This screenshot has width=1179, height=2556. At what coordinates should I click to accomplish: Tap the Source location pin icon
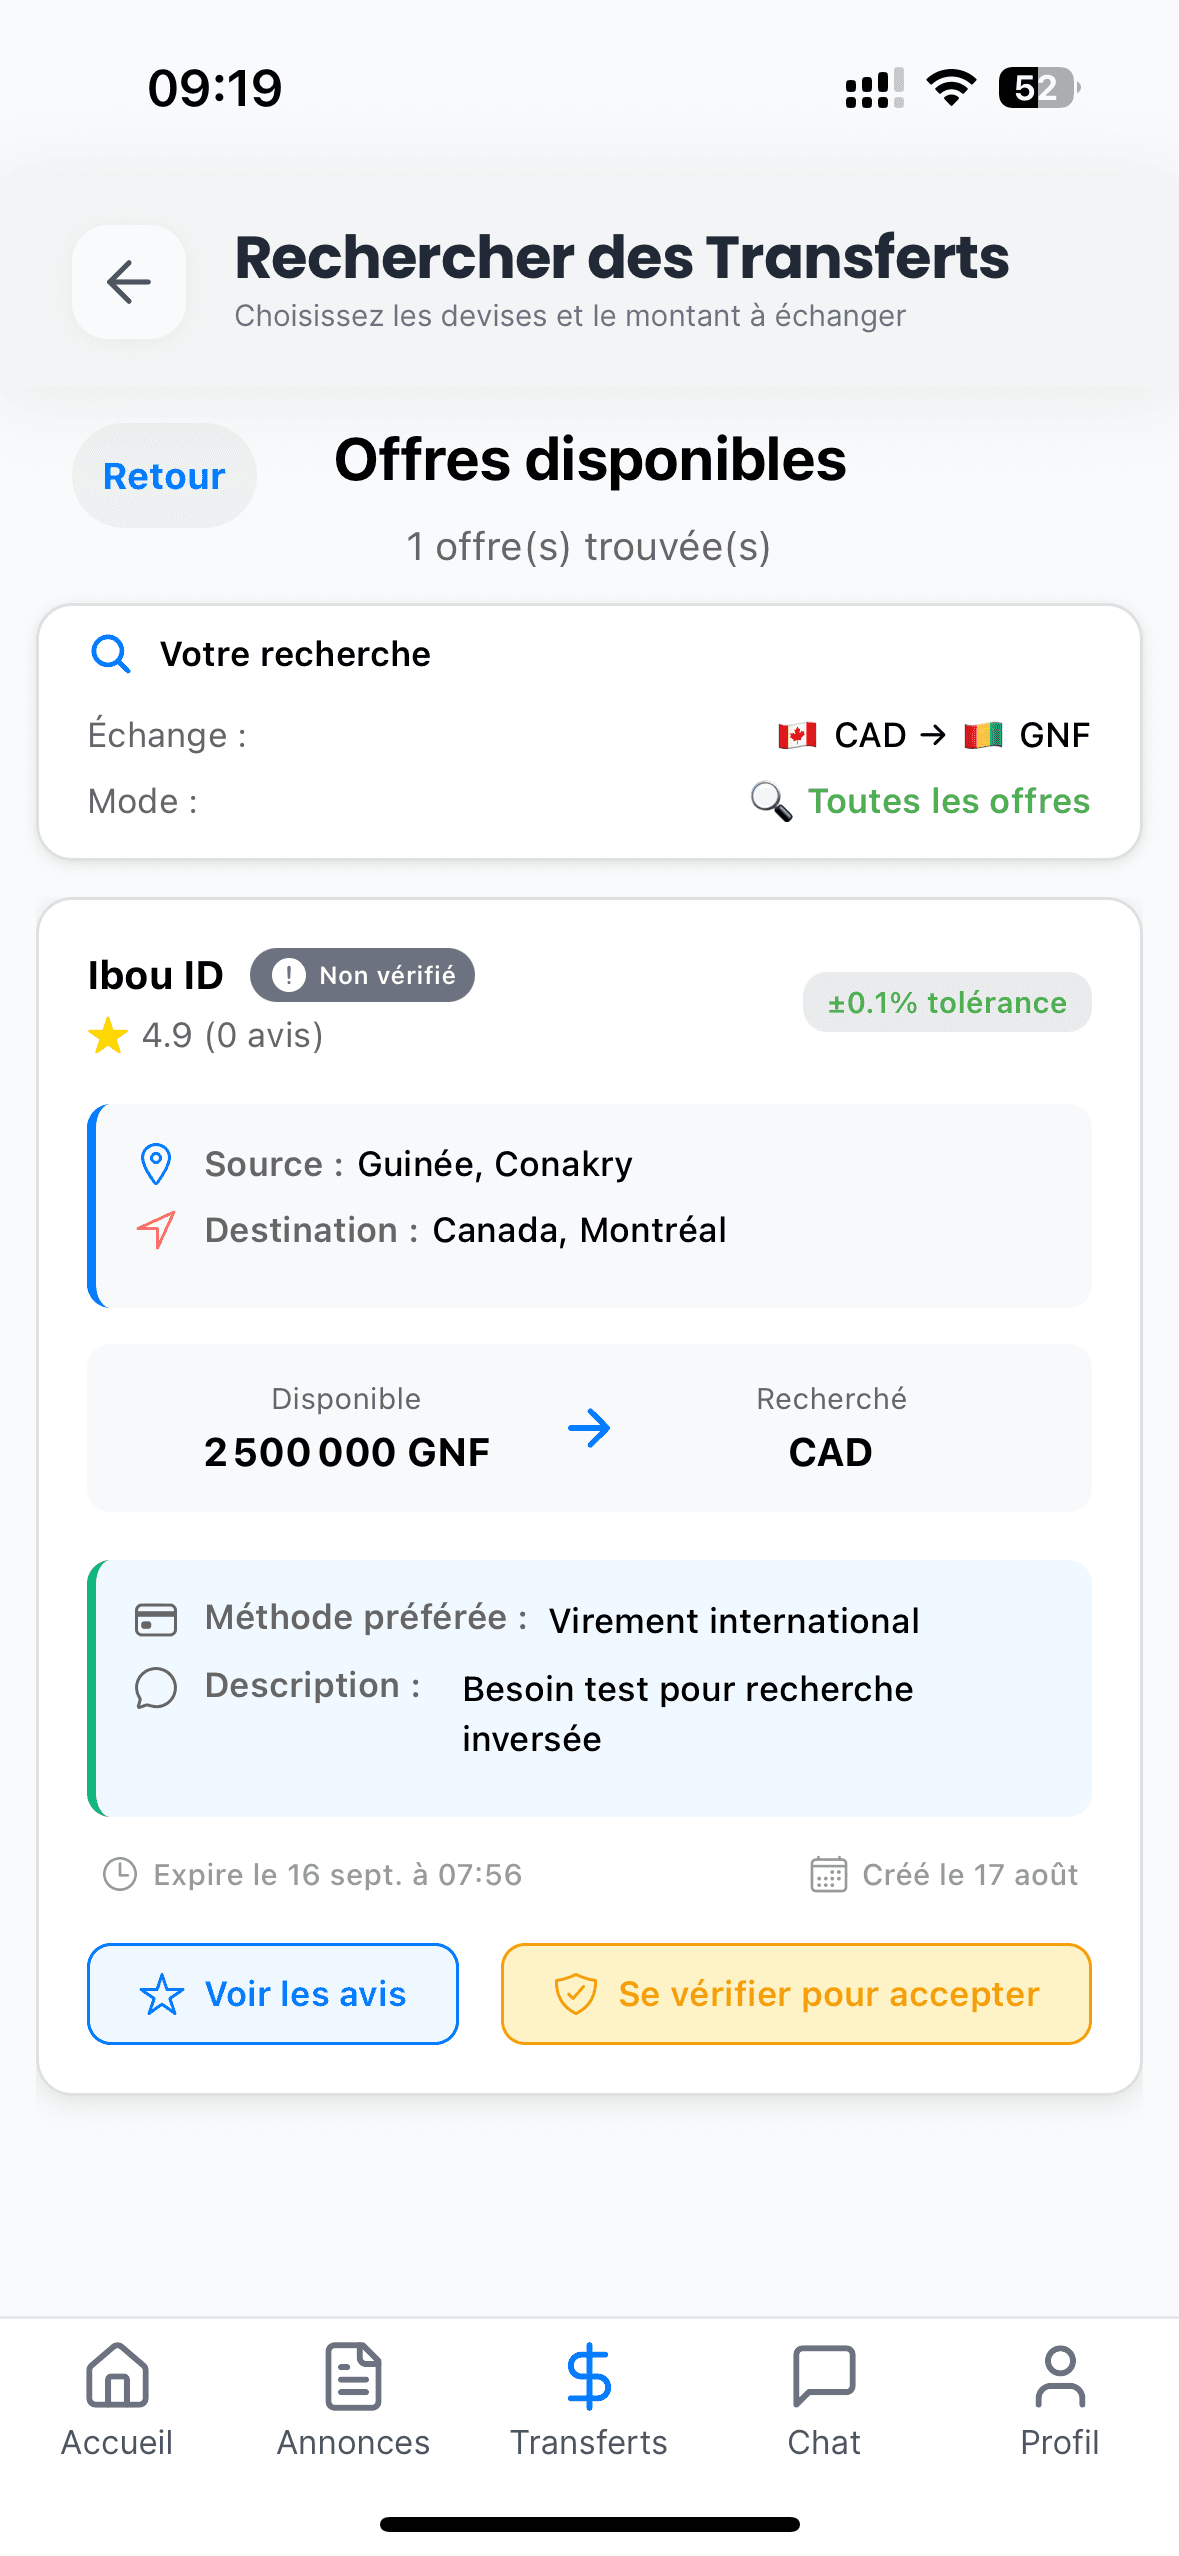pos(156,1164)
